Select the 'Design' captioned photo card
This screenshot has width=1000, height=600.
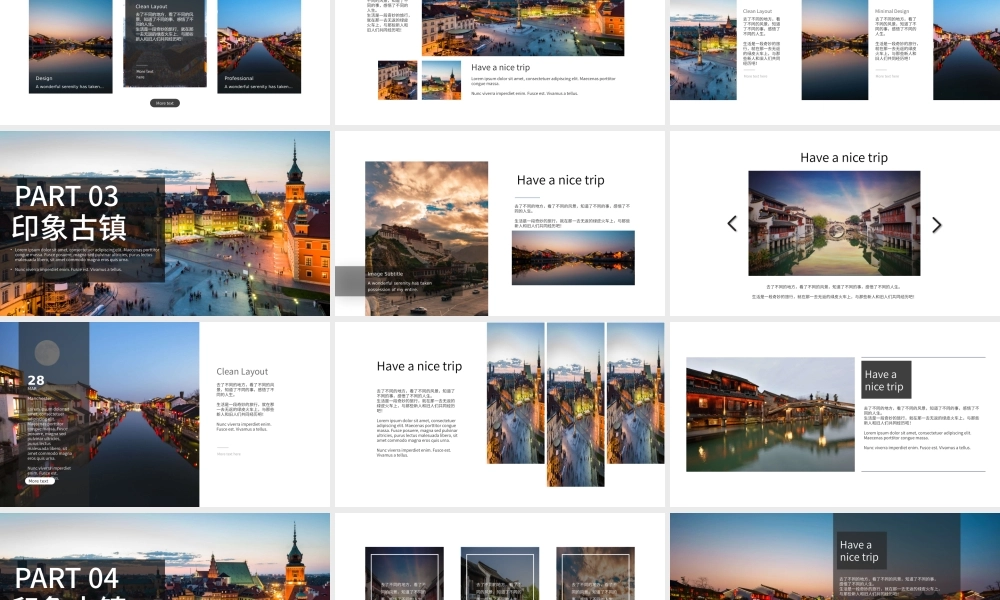point(70,45)
